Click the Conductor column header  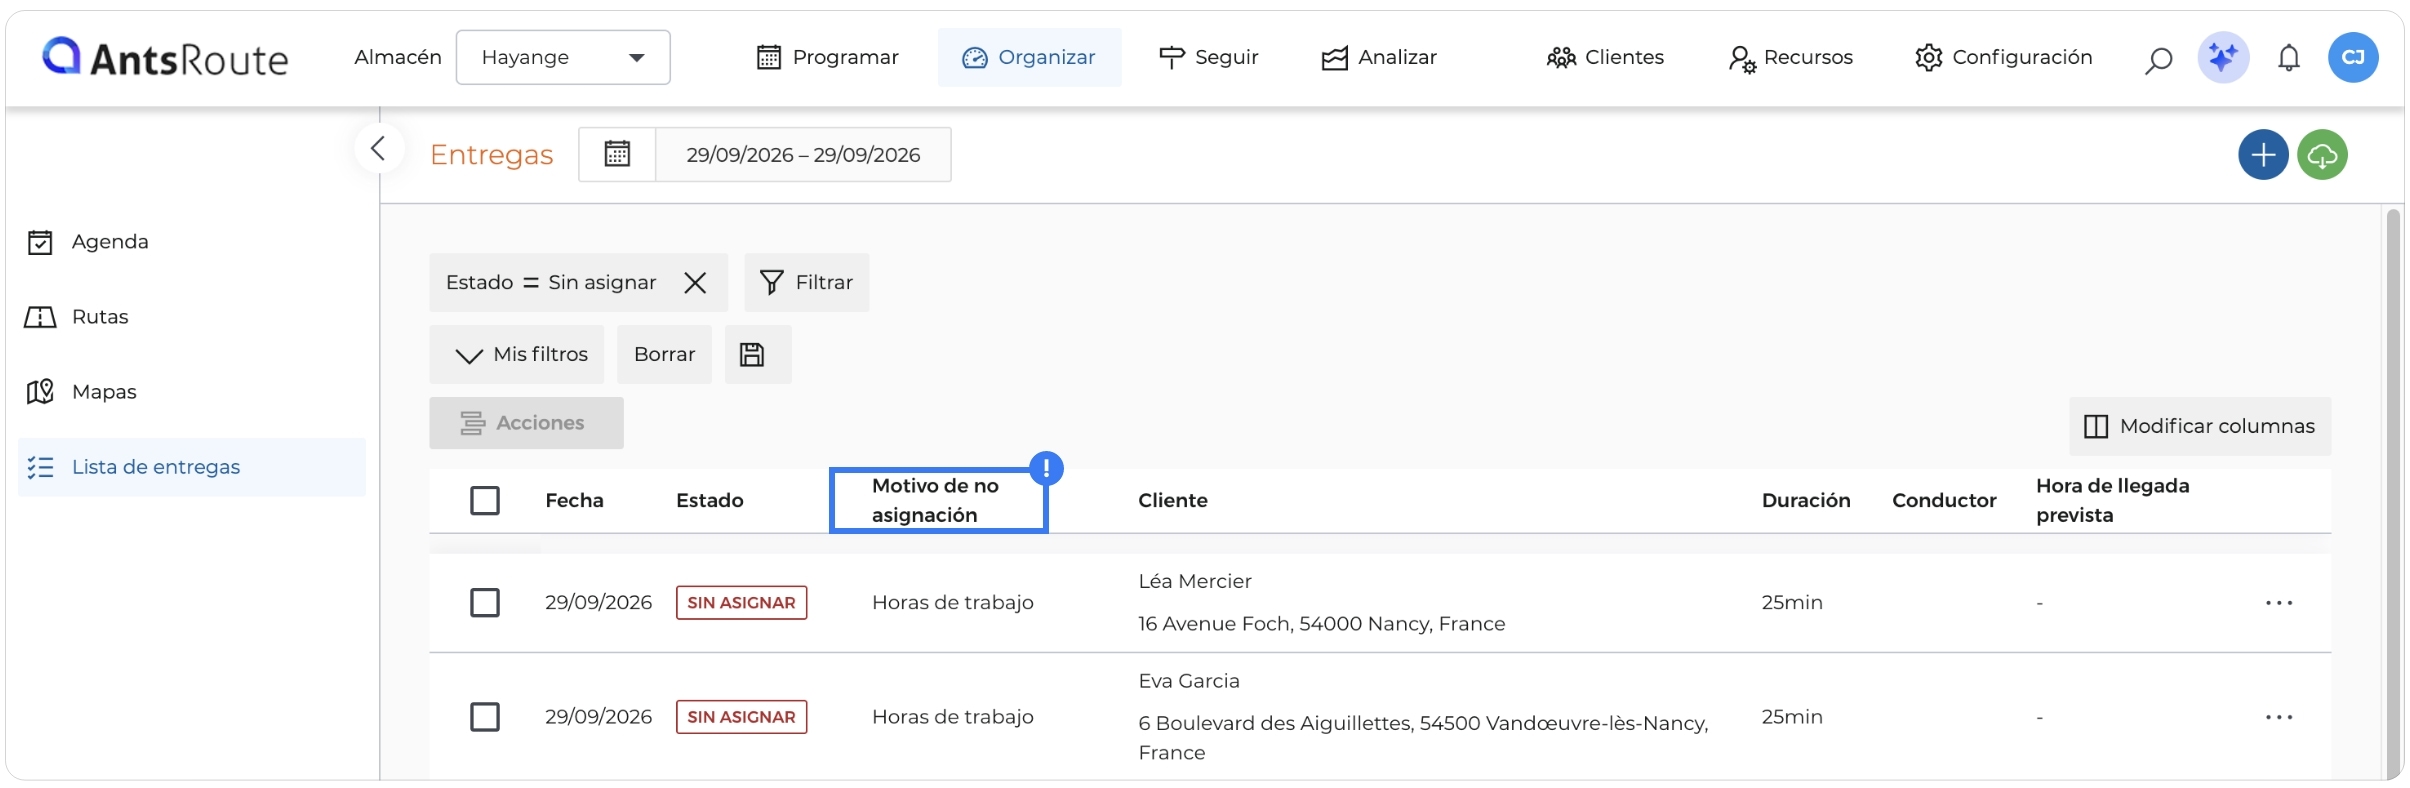click(1944, 500)
